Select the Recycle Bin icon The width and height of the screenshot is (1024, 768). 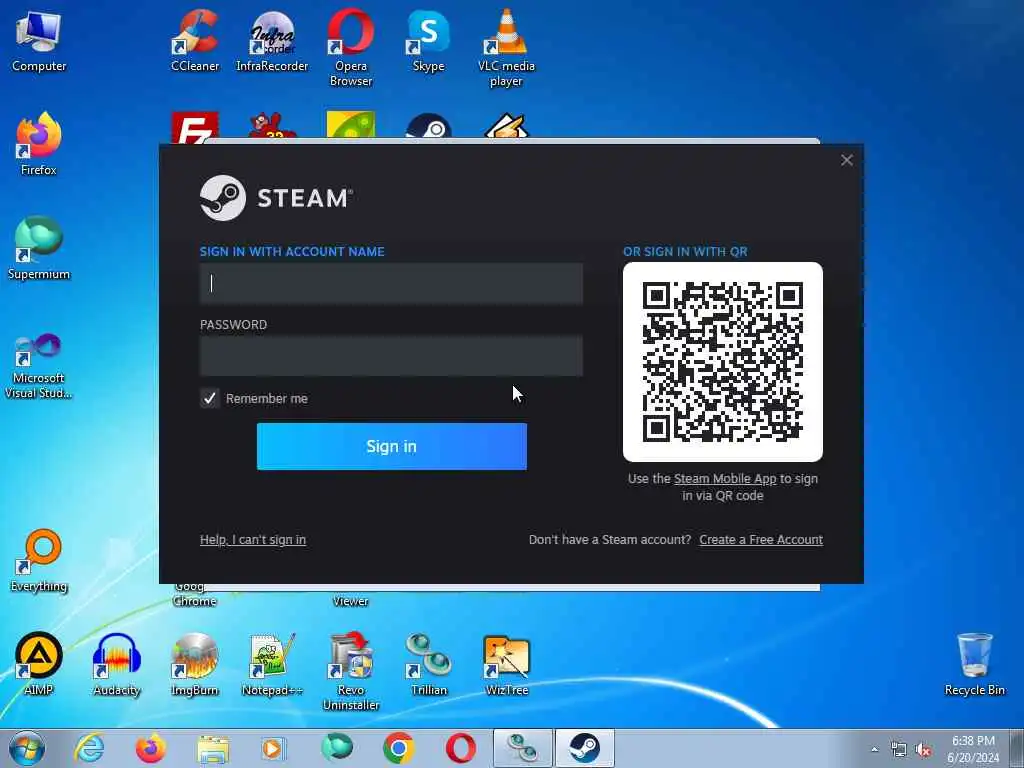(x=975, y=664)
